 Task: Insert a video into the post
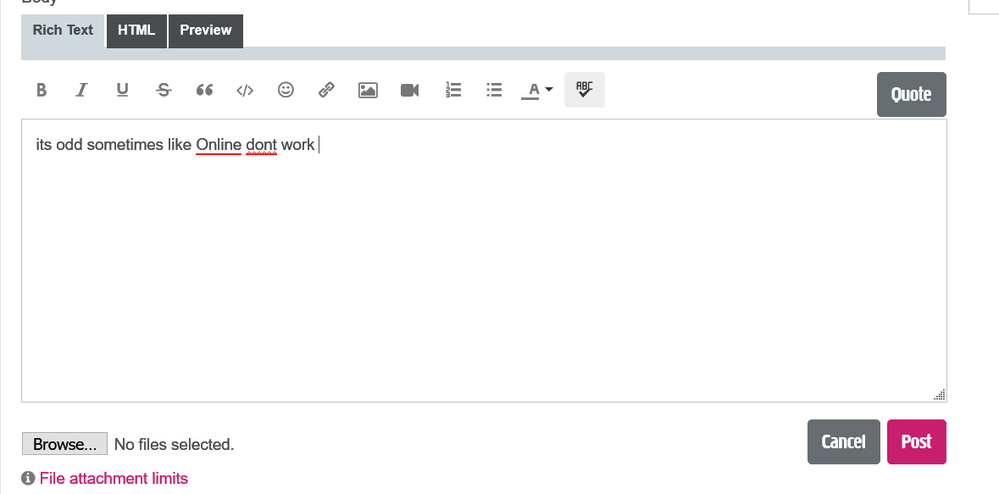[409, 90]
